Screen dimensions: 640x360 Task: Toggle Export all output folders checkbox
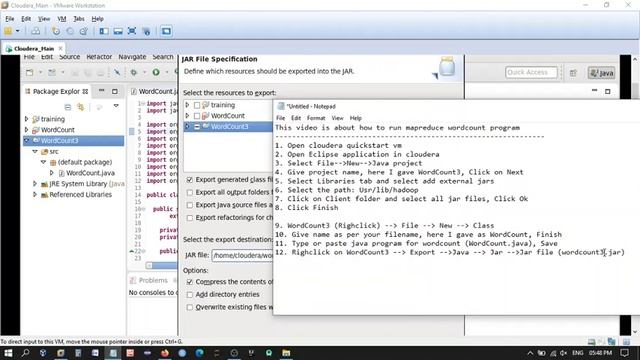(x=189, y=192)
